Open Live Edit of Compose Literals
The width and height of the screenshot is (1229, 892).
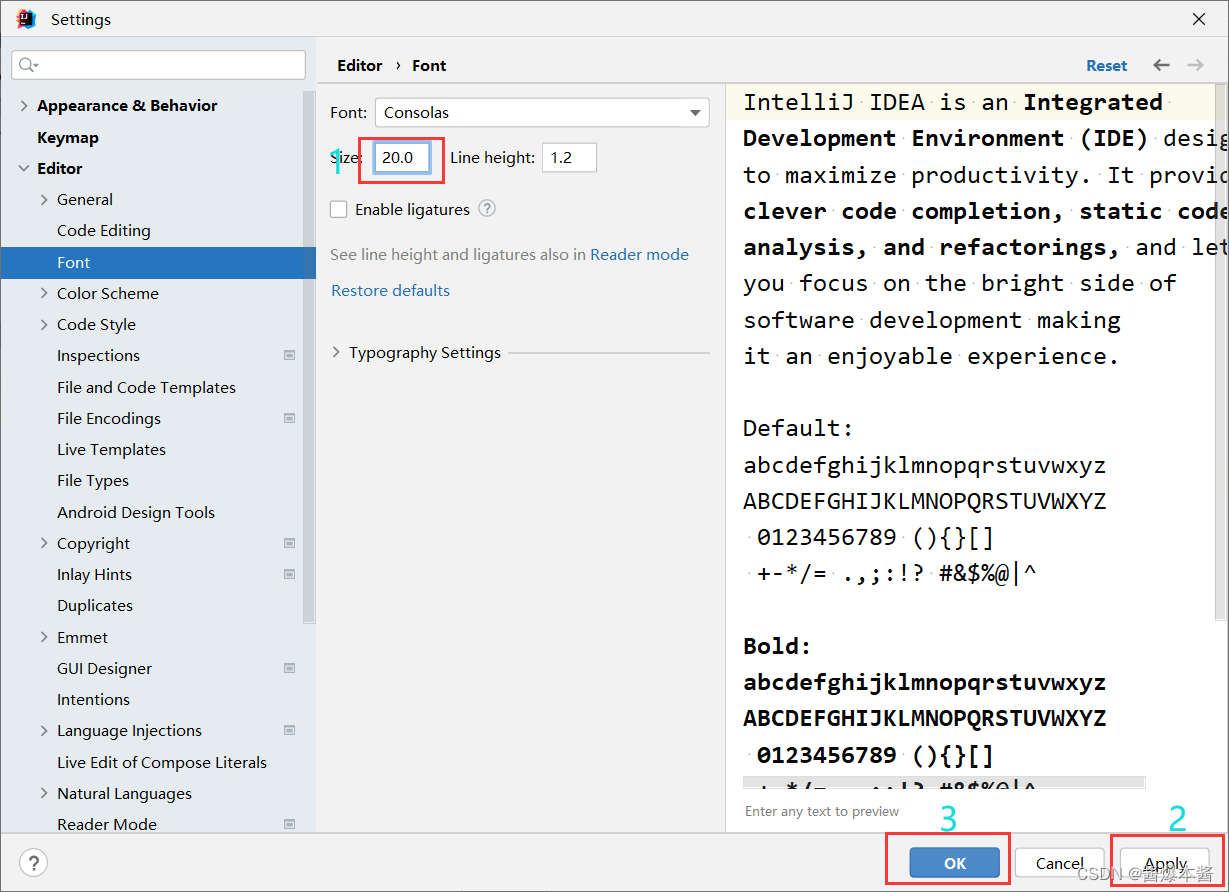coord(162,762)
